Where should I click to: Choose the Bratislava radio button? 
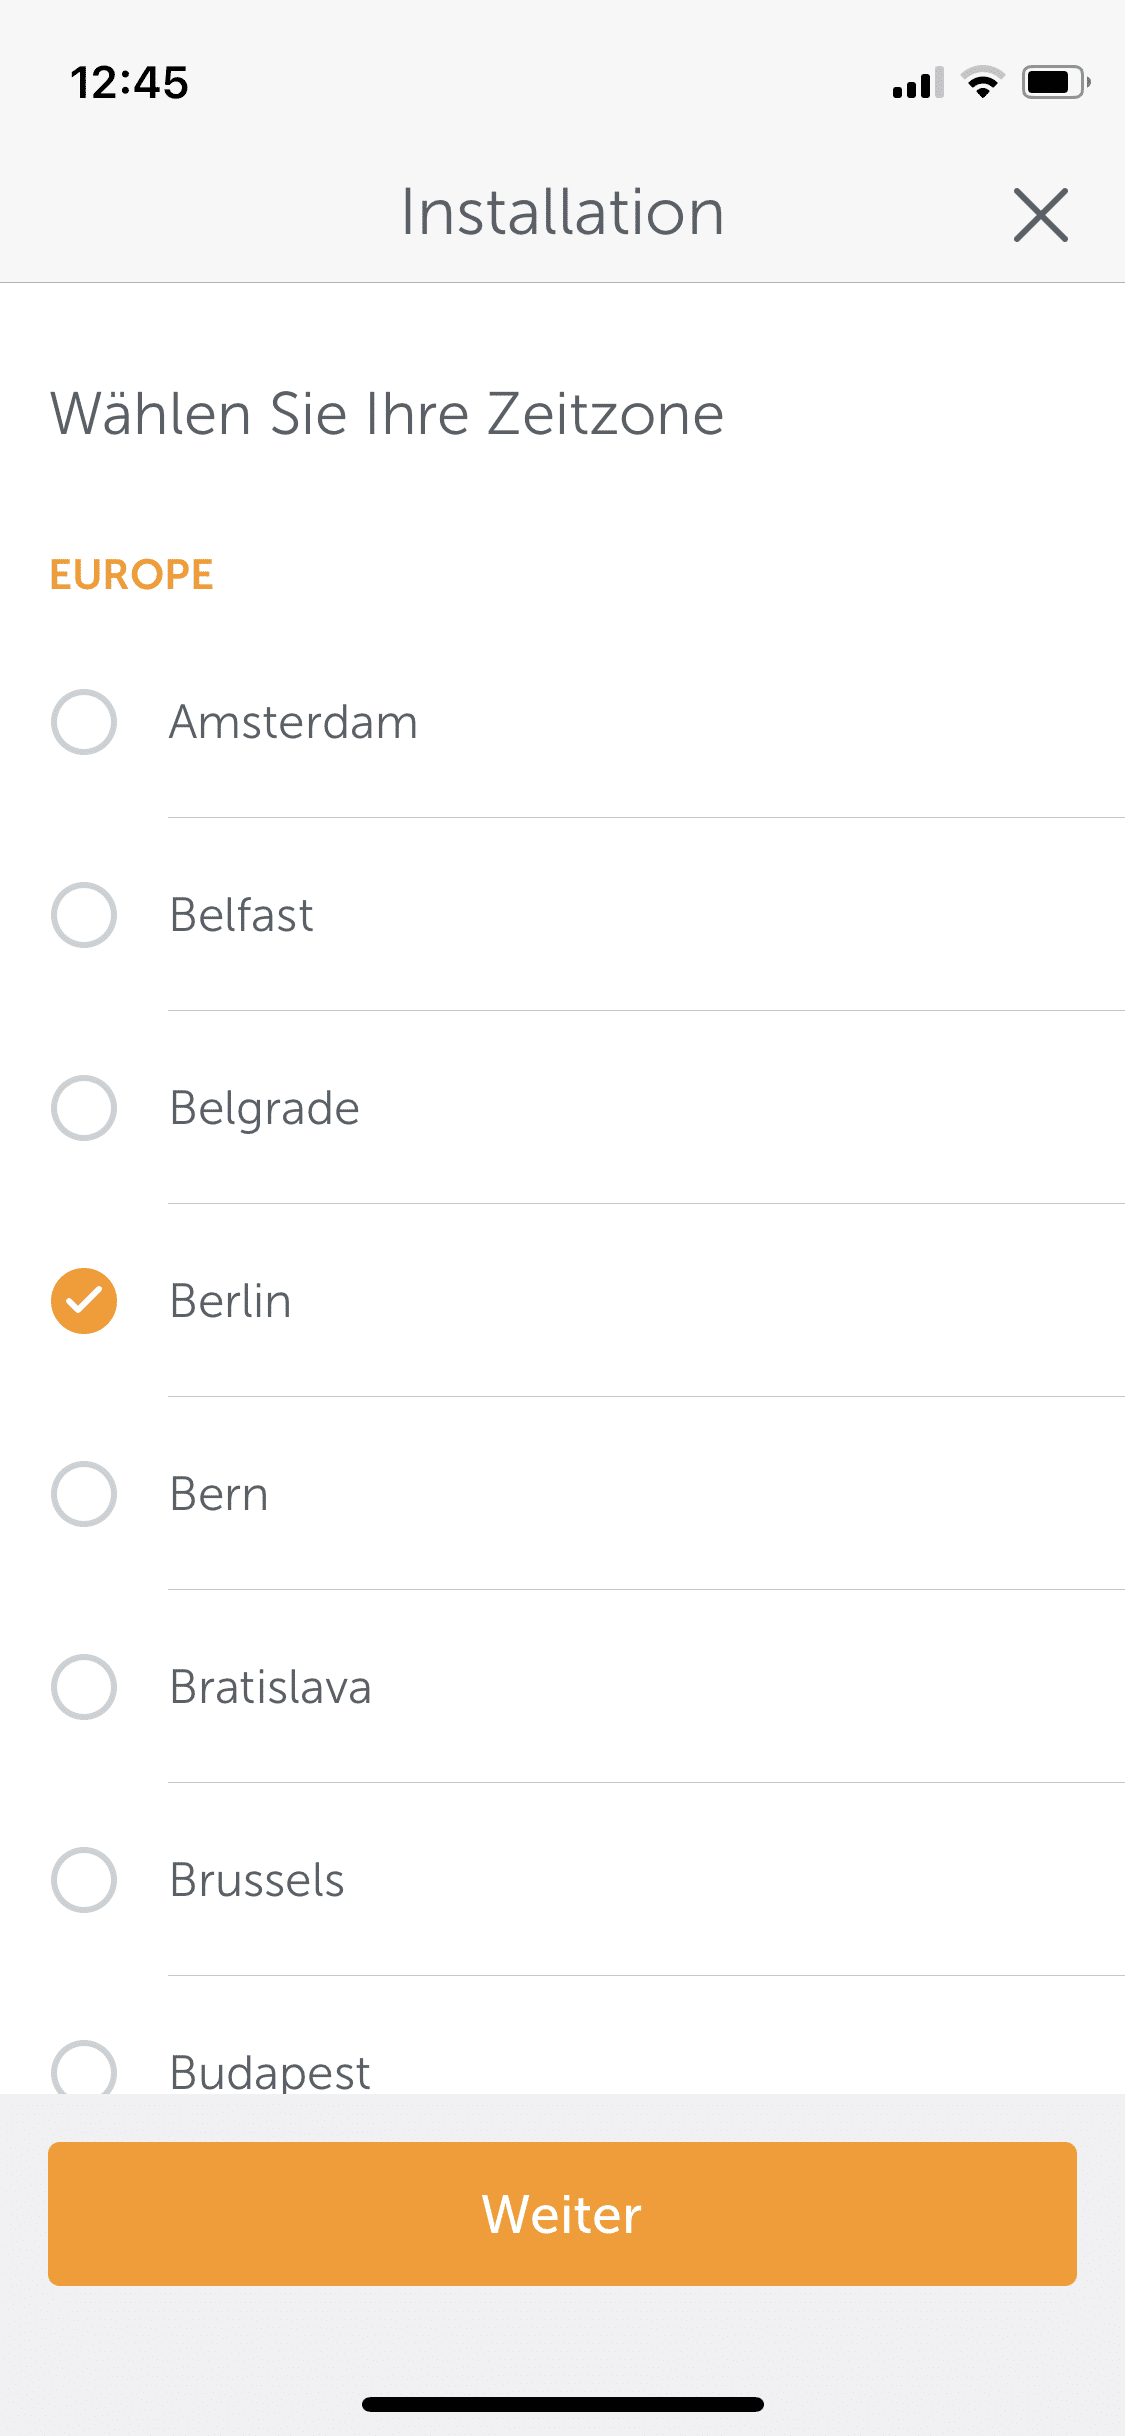(x=84, y=1687)
